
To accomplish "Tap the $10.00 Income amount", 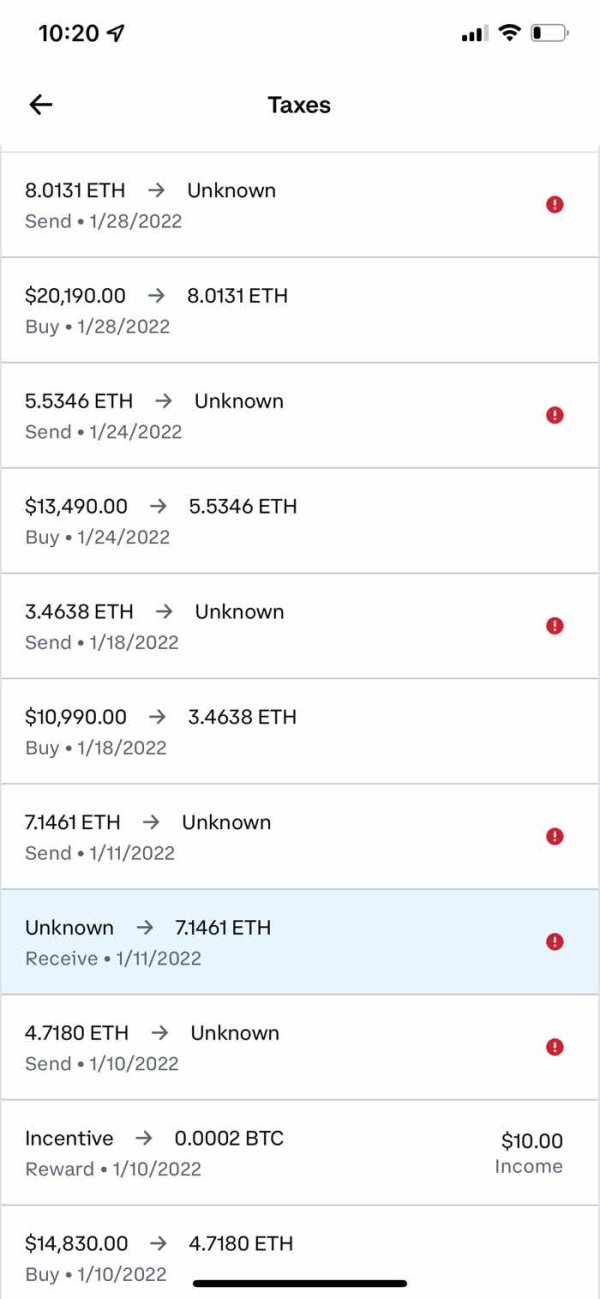I will 531,1141.
